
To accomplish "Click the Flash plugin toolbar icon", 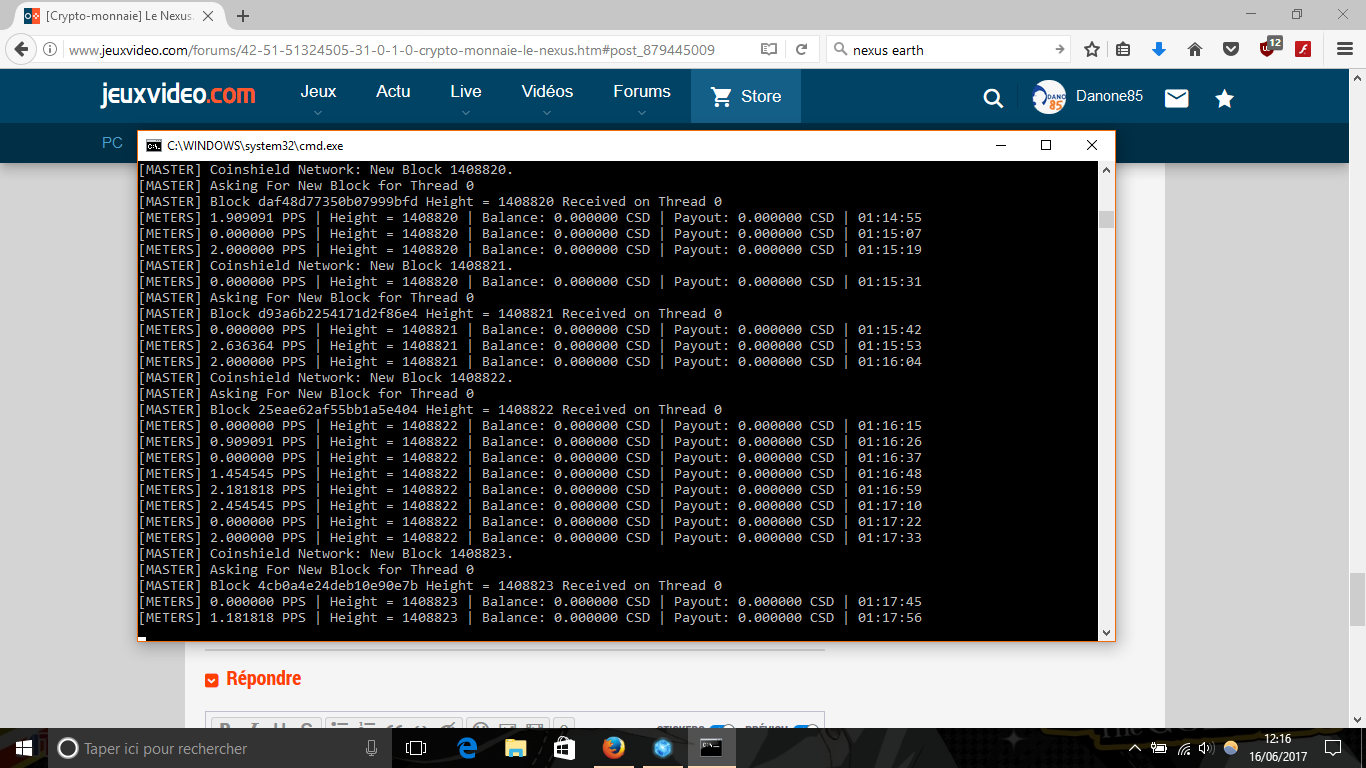I will tap(1303, 49).
